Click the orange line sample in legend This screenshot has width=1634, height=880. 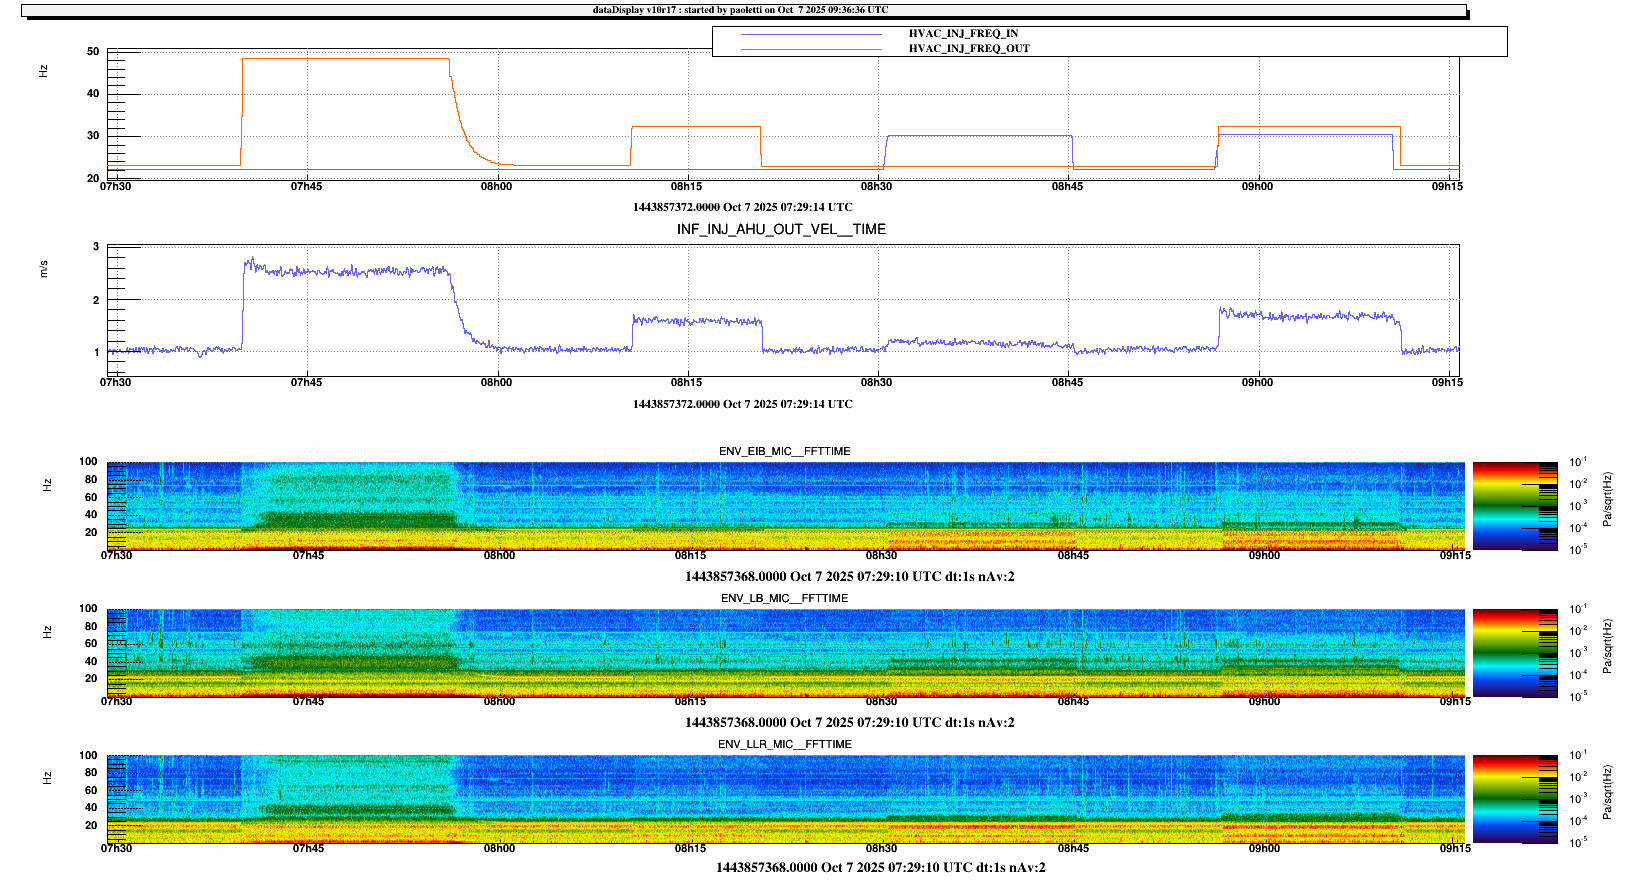pos(811,49)
